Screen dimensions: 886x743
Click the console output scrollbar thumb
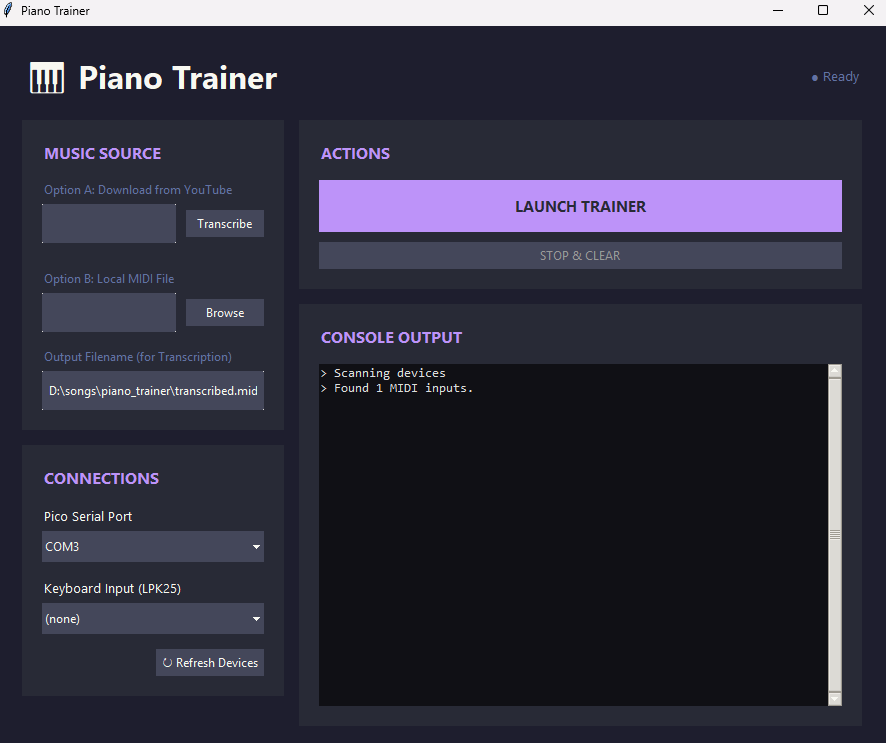tap(835, 535)
